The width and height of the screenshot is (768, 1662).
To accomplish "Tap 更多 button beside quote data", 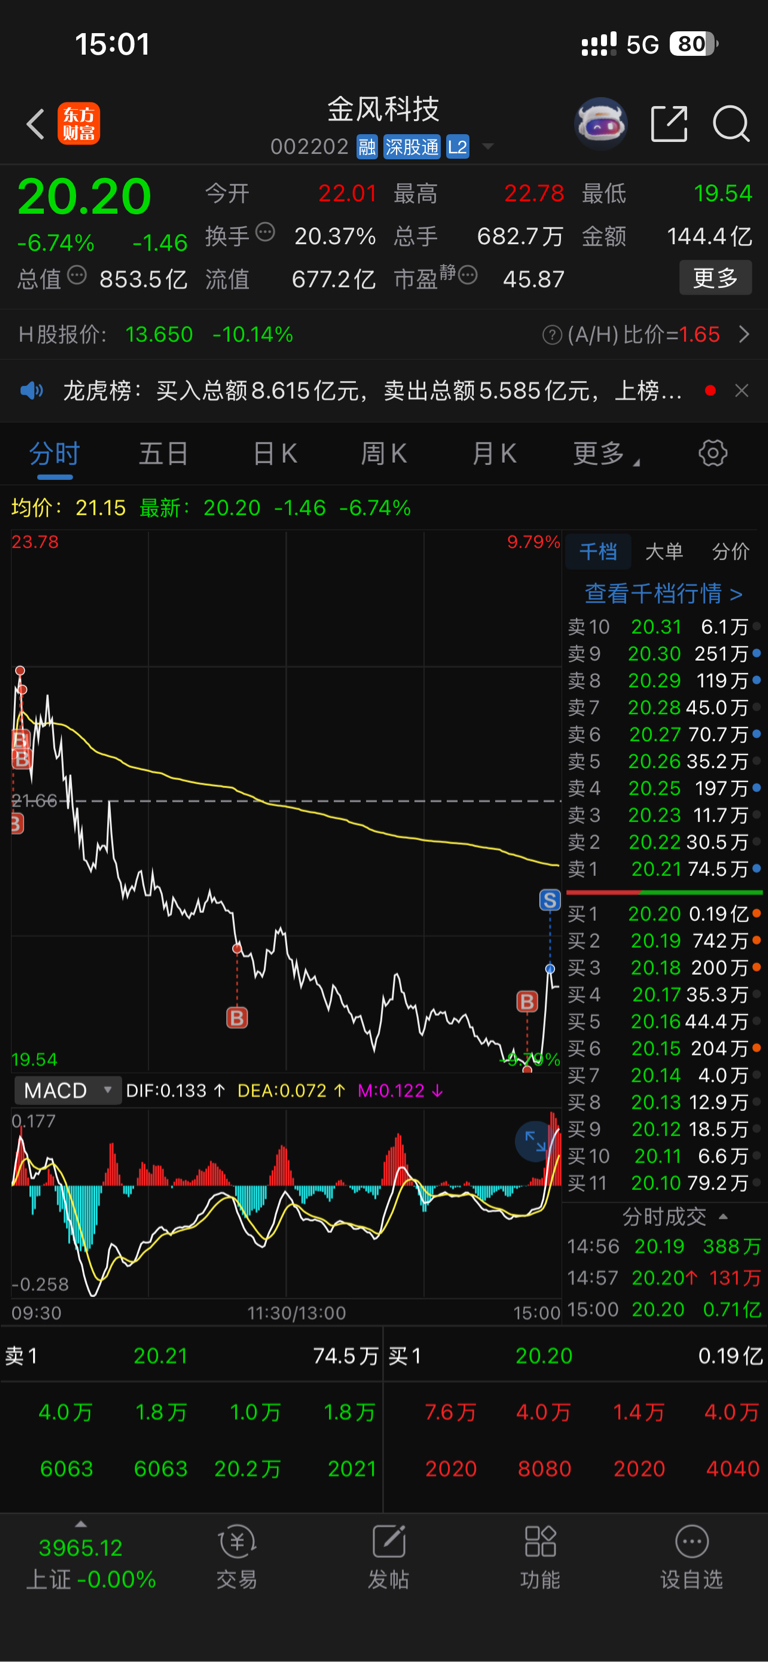I will [715, 278].
